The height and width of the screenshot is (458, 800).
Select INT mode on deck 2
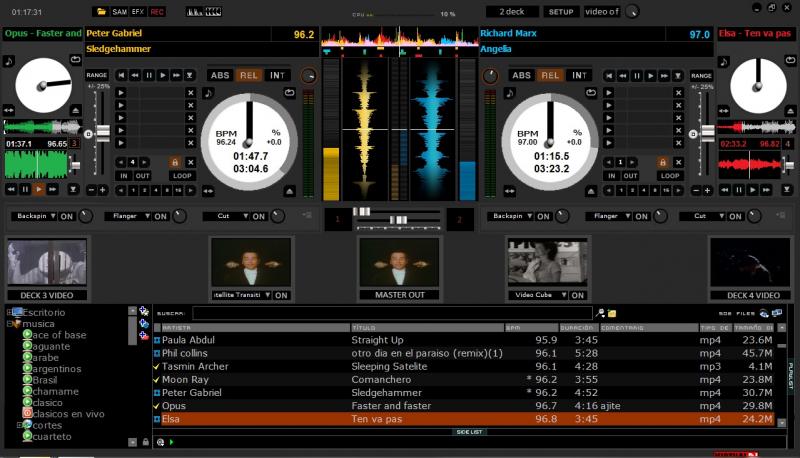pyautogui.click(x=579, y=75)
